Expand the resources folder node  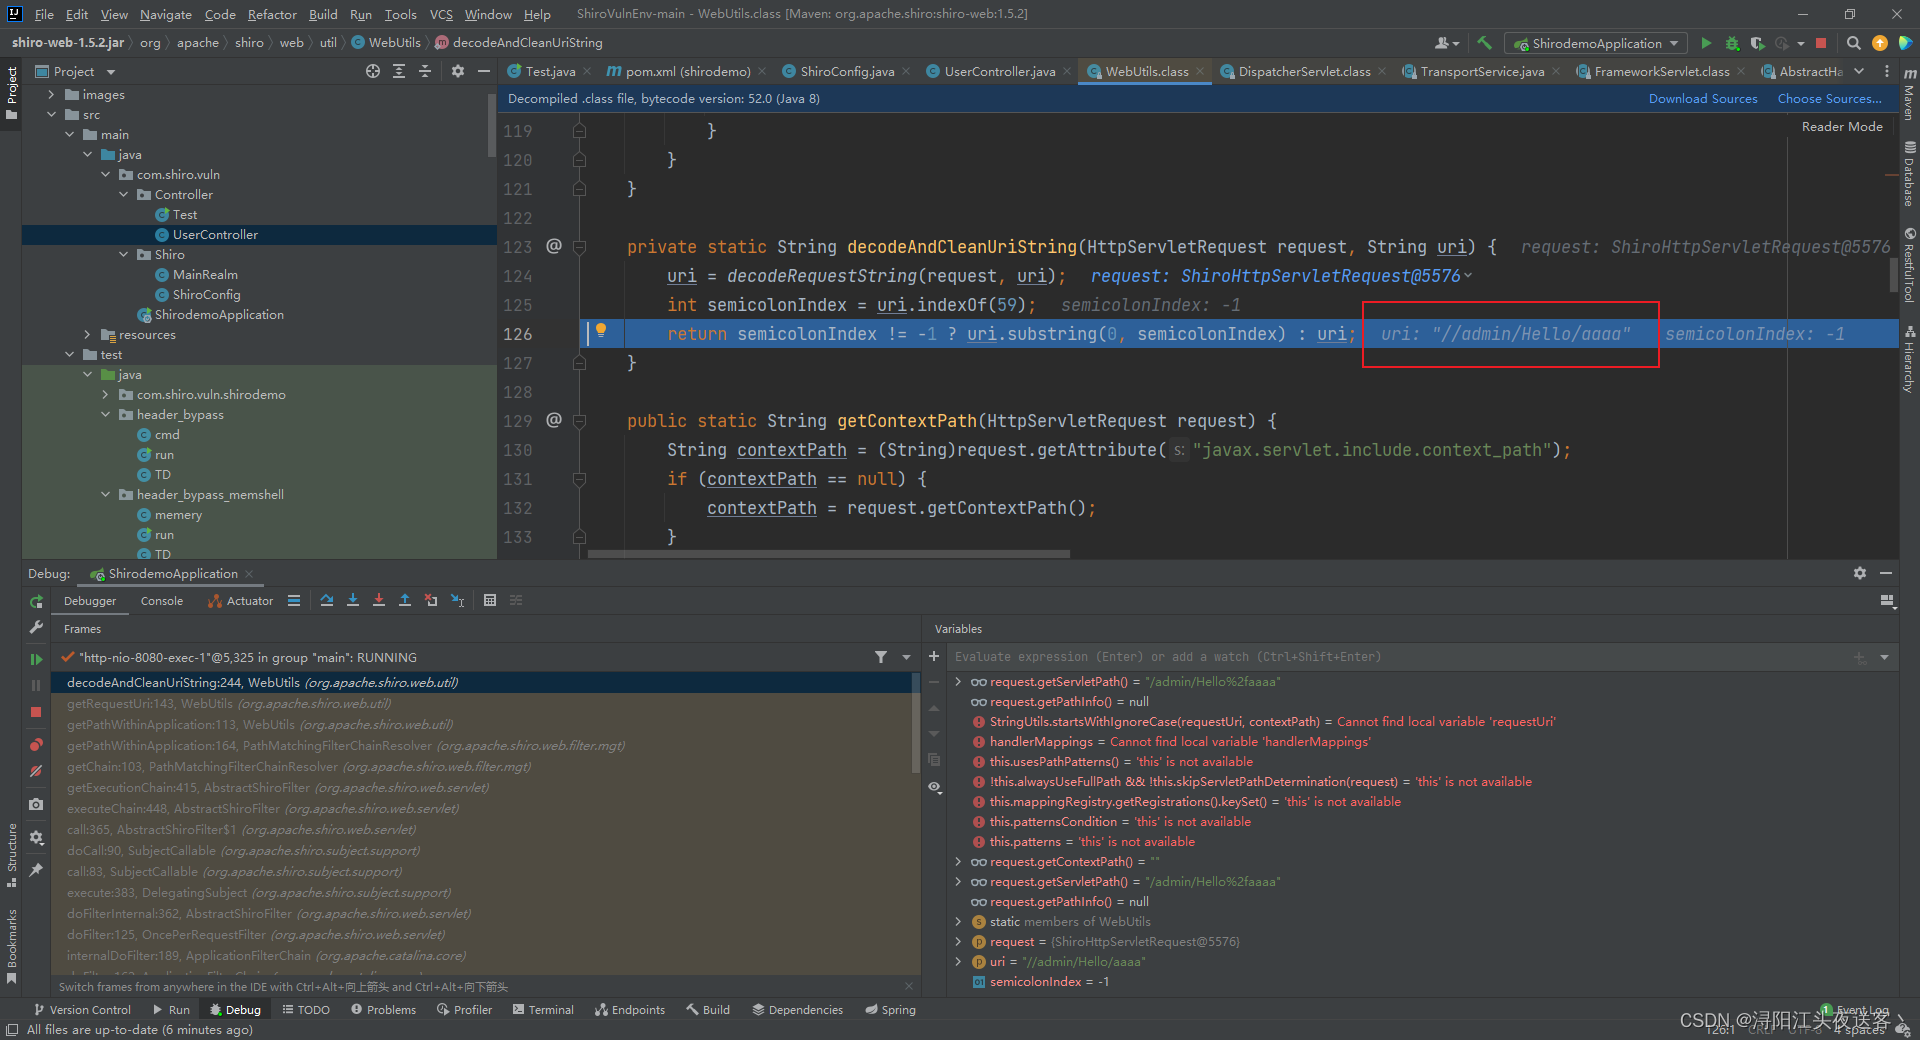click(x=88, y=335)
